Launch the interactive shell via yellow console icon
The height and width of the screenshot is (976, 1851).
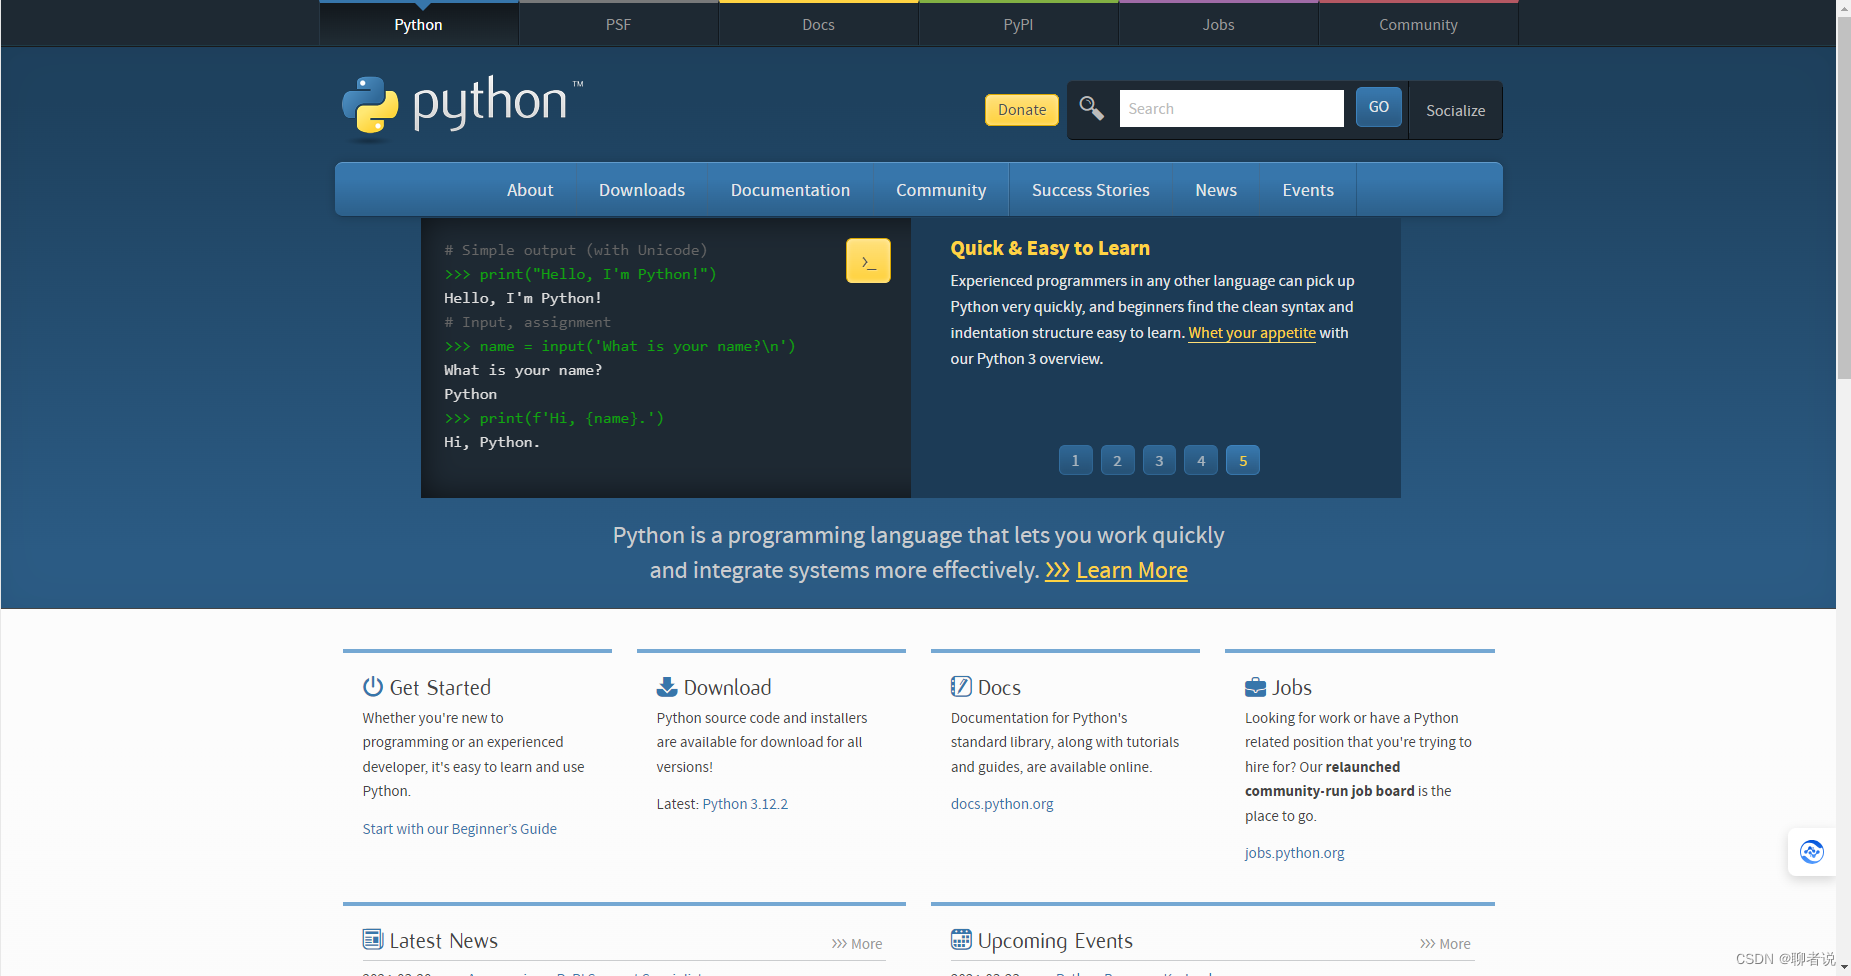click(x=866, y=260)
